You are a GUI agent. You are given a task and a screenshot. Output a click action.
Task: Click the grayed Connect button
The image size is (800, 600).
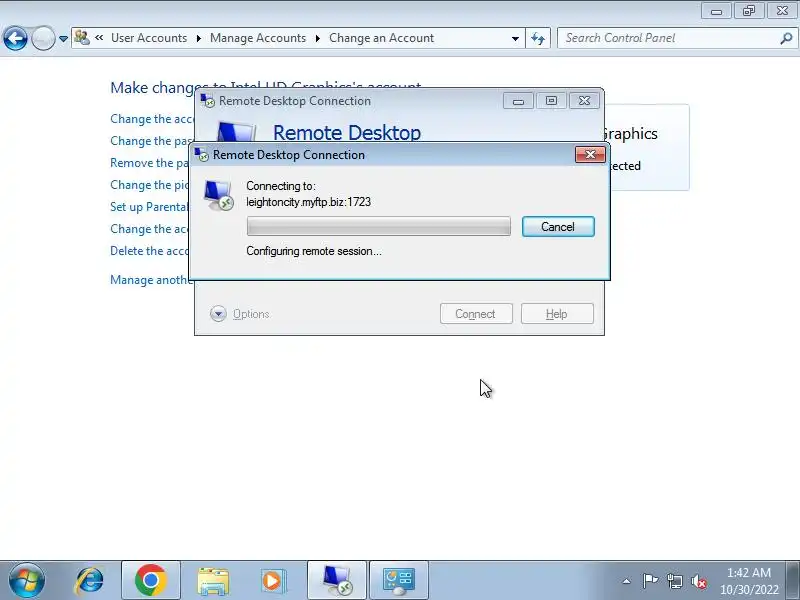point(476,314)
